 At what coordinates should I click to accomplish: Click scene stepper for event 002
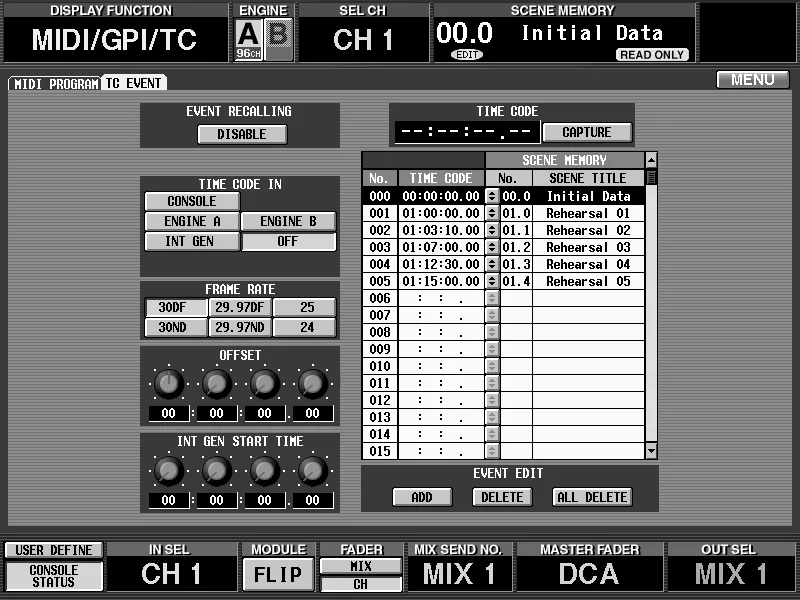(x=492, y=230)
